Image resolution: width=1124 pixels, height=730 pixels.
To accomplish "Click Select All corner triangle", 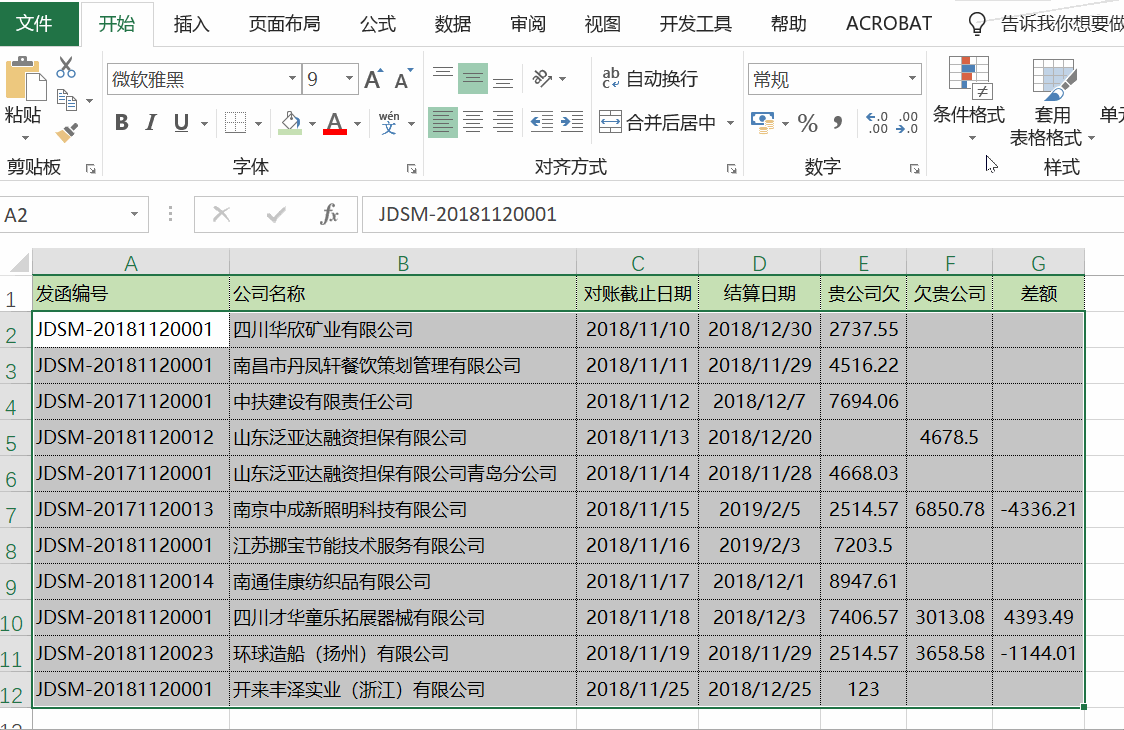I will tap(17, 262).
